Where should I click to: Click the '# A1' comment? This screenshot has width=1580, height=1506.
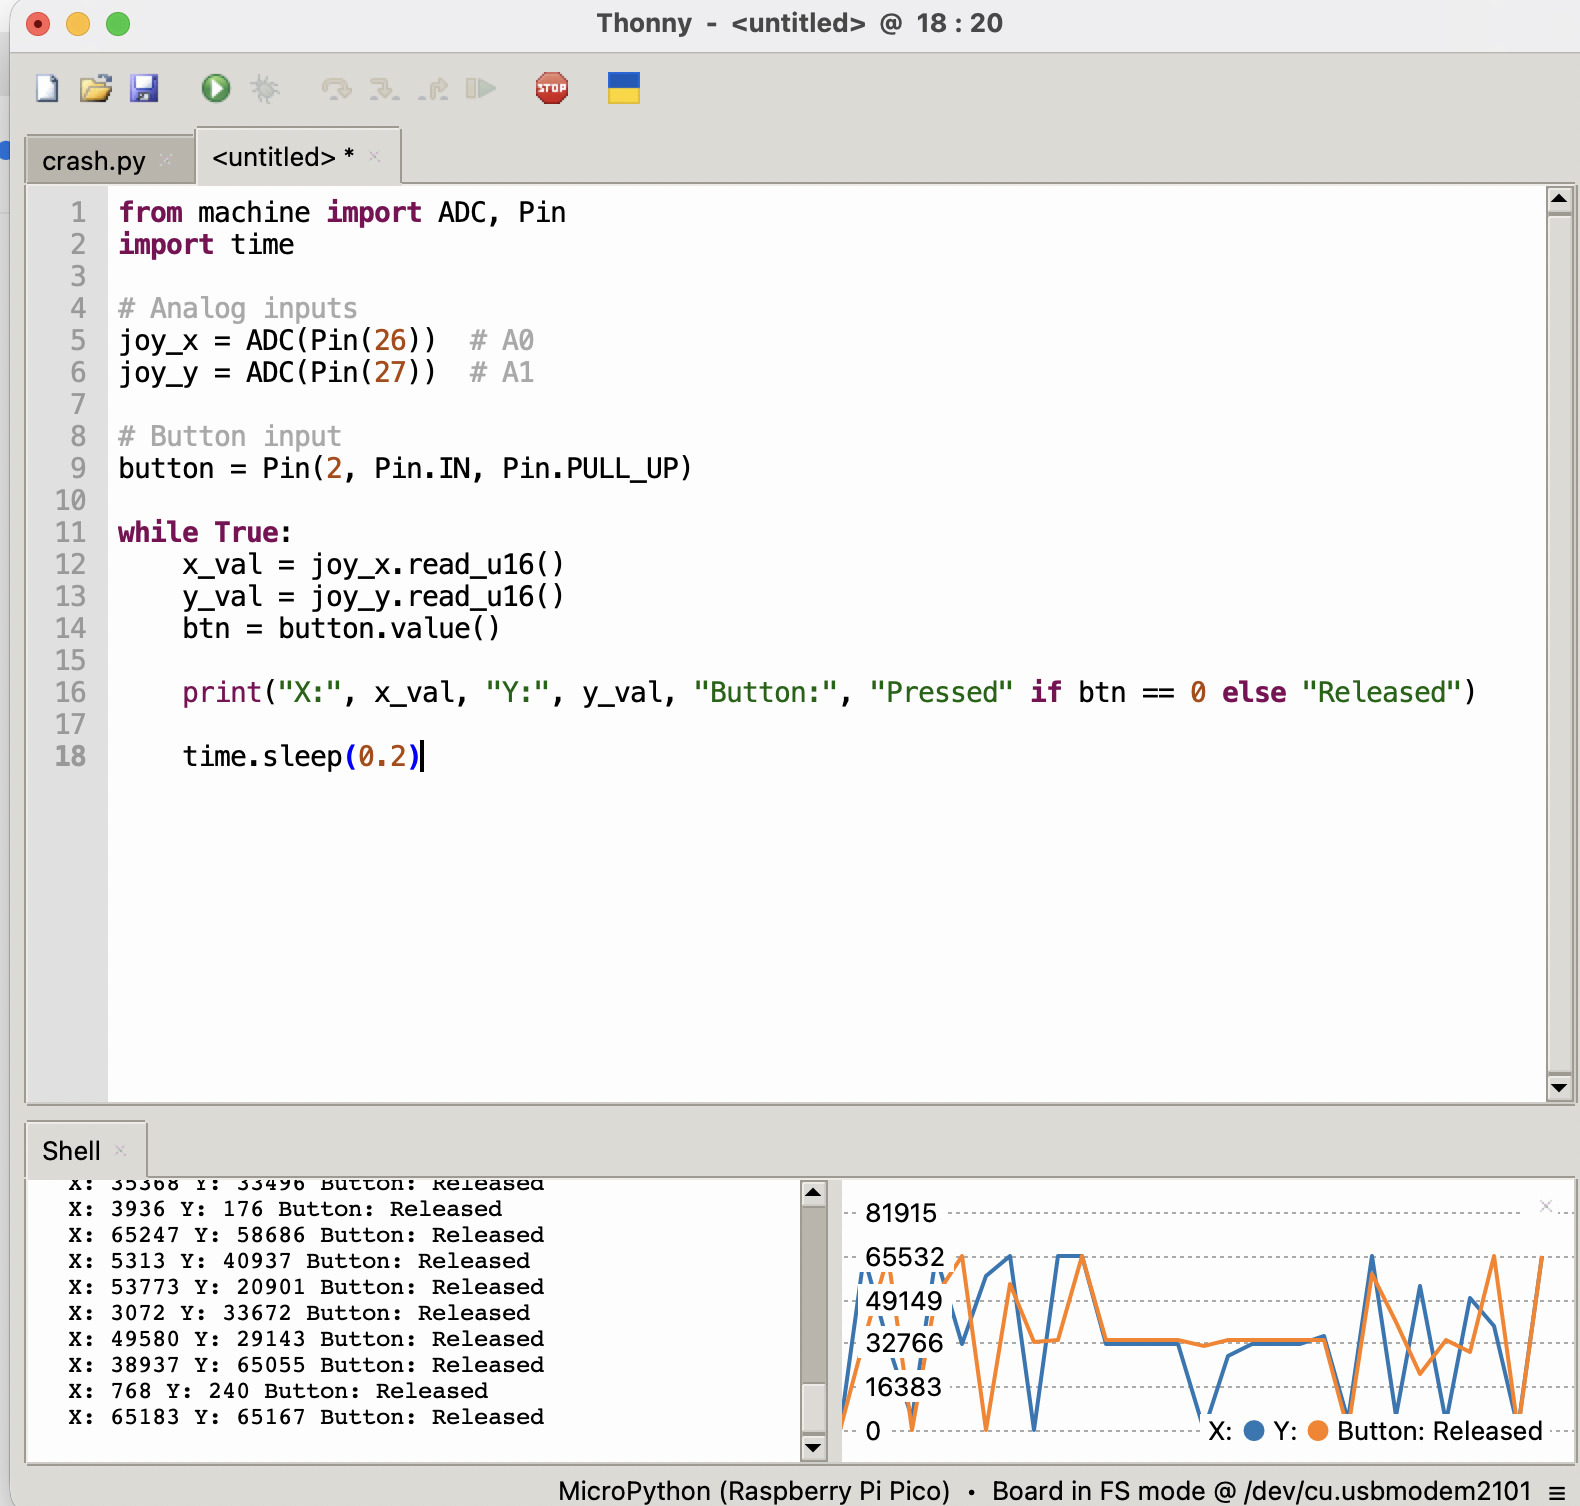(502, 372)
